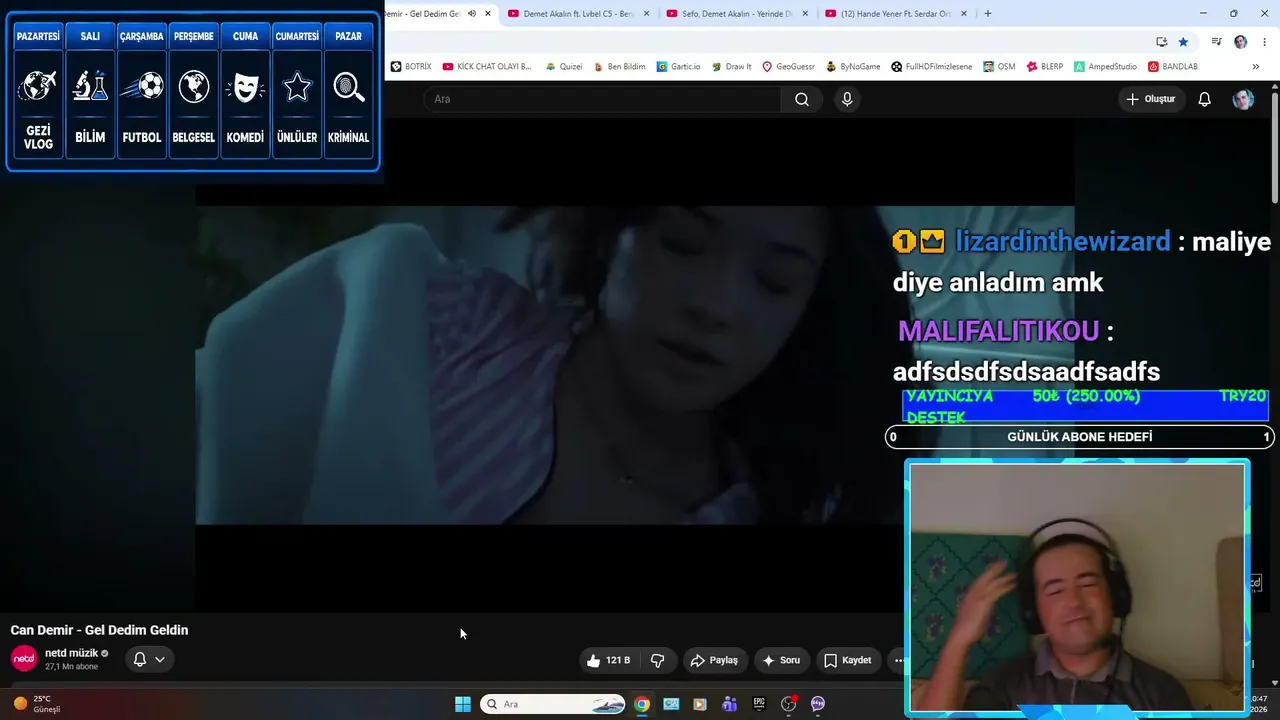Select the Belgesel globe icon
The image size is (1280, 720).
pos(194,86)
